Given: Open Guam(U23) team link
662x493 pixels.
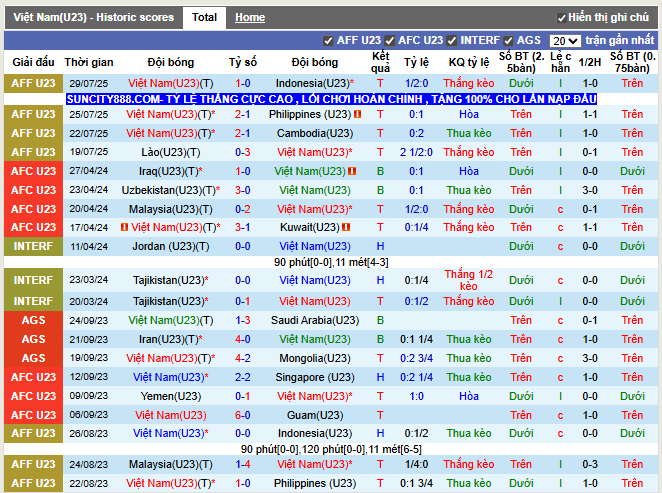Looking at the screenshot, I should tap(315, 415).
